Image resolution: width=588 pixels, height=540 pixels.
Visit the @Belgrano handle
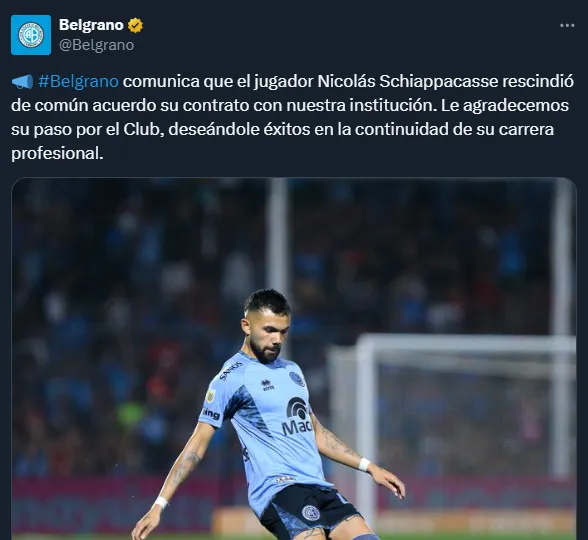coord(96,45)
